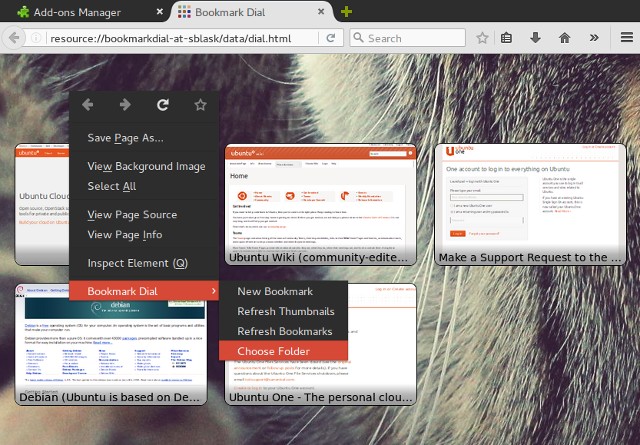Choose Save Page As... from context menu

144,138
